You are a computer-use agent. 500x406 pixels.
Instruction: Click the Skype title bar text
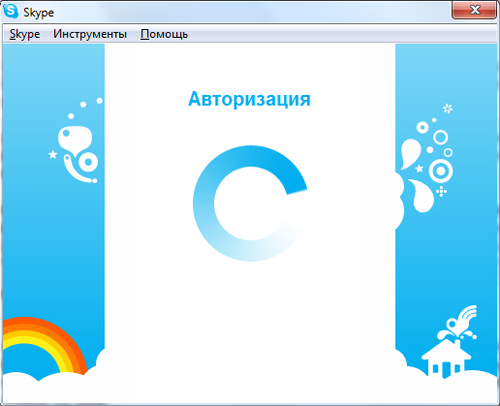38,13
